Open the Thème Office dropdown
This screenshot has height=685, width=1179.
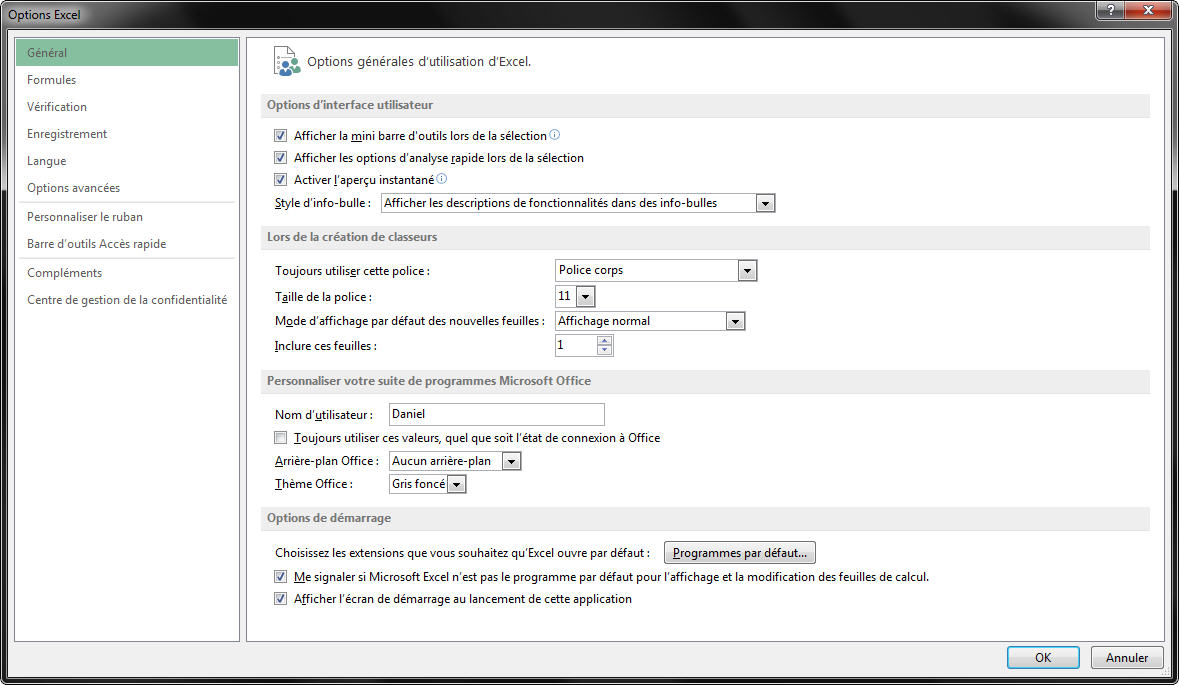point(456,484)
